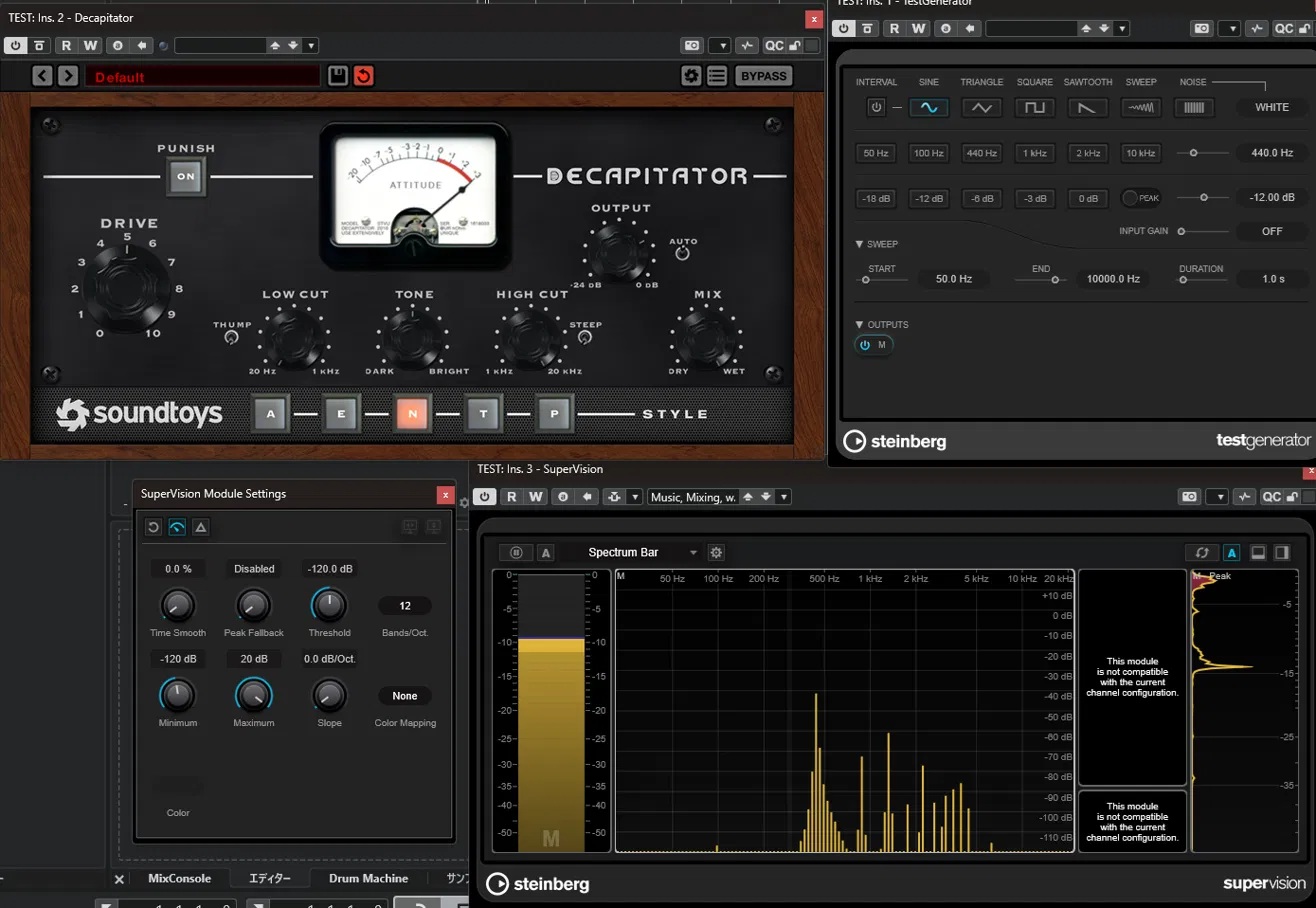The width and height of the screenshot is (1316, 908).
Task: Select Decapitator style P
Action: (552, 413)
